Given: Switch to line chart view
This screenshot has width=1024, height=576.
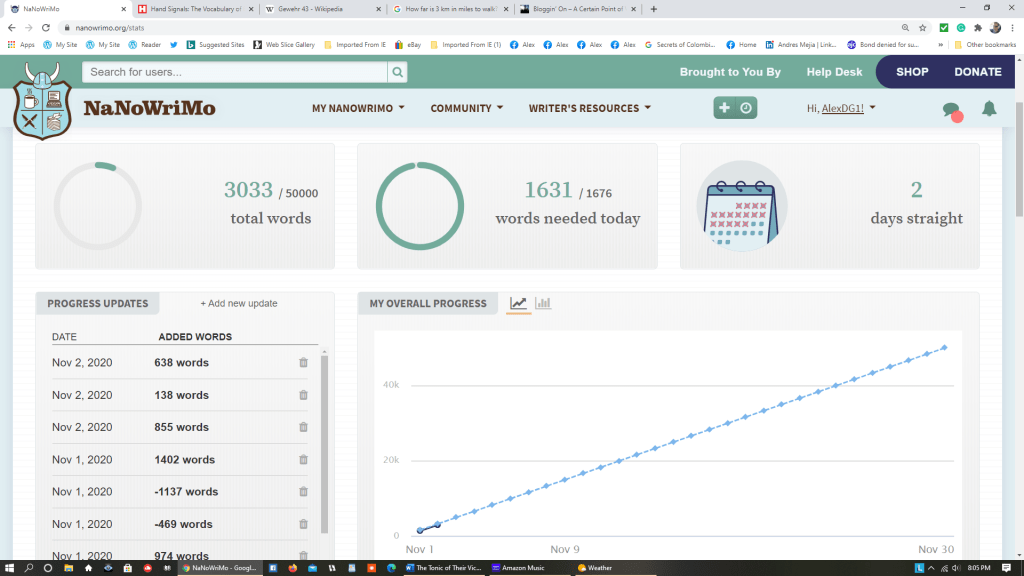Looking at the screenshot, I should [x=518, y=304].
